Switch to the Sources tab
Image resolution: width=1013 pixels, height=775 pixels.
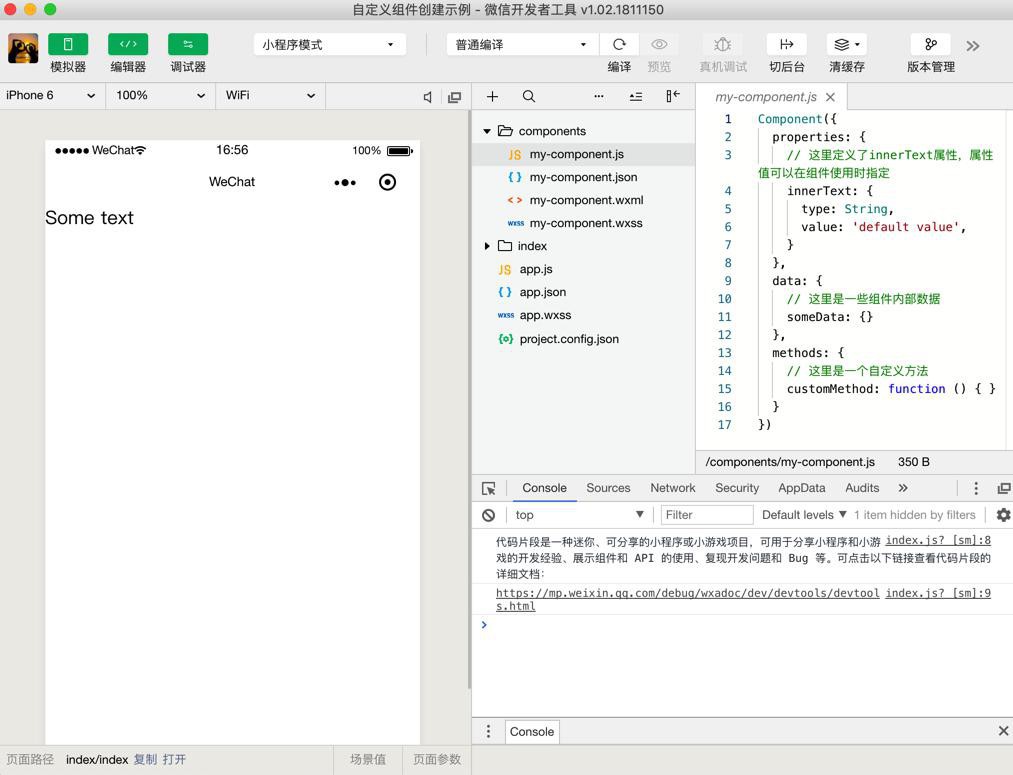(x=608, y=488)
